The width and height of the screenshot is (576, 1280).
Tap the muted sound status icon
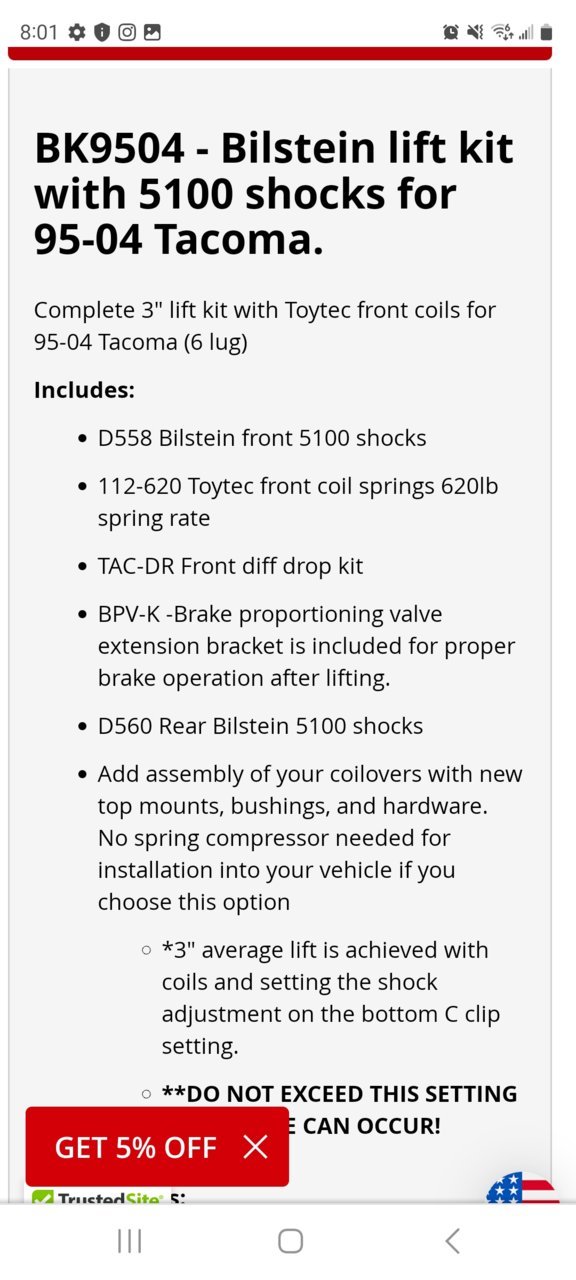475,32
